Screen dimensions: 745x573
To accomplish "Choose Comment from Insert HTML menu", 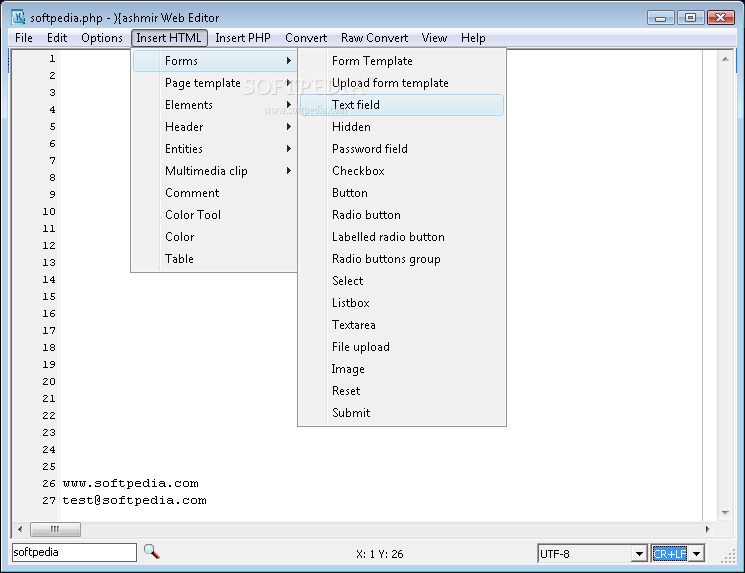I will (x=215, y=192).
